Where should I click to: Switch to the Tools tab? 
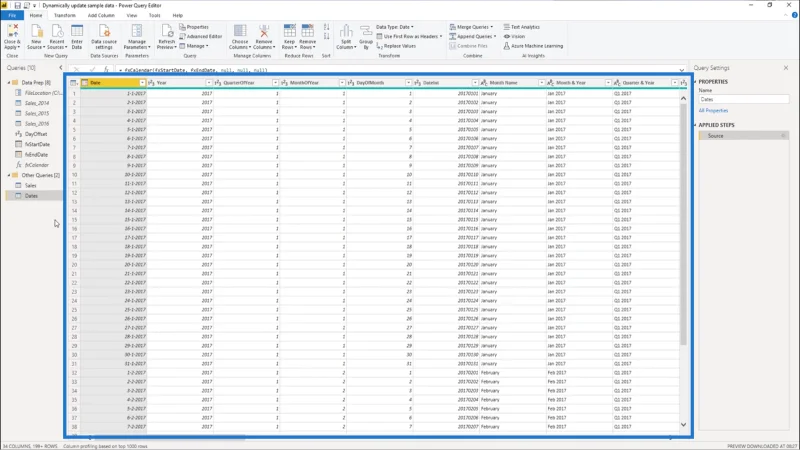tap(154, 15)
